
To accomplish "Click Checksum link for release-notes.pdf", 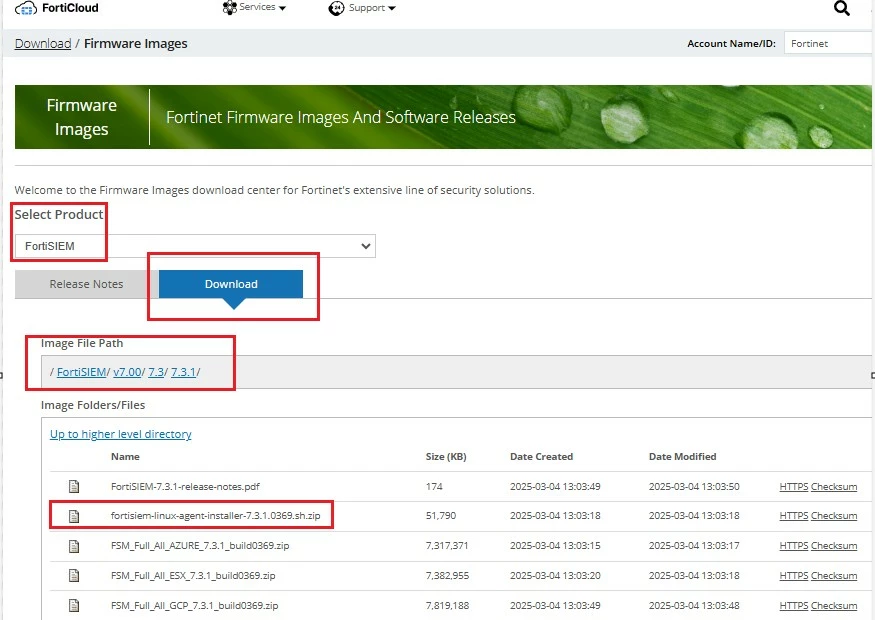I will [834, 487].
